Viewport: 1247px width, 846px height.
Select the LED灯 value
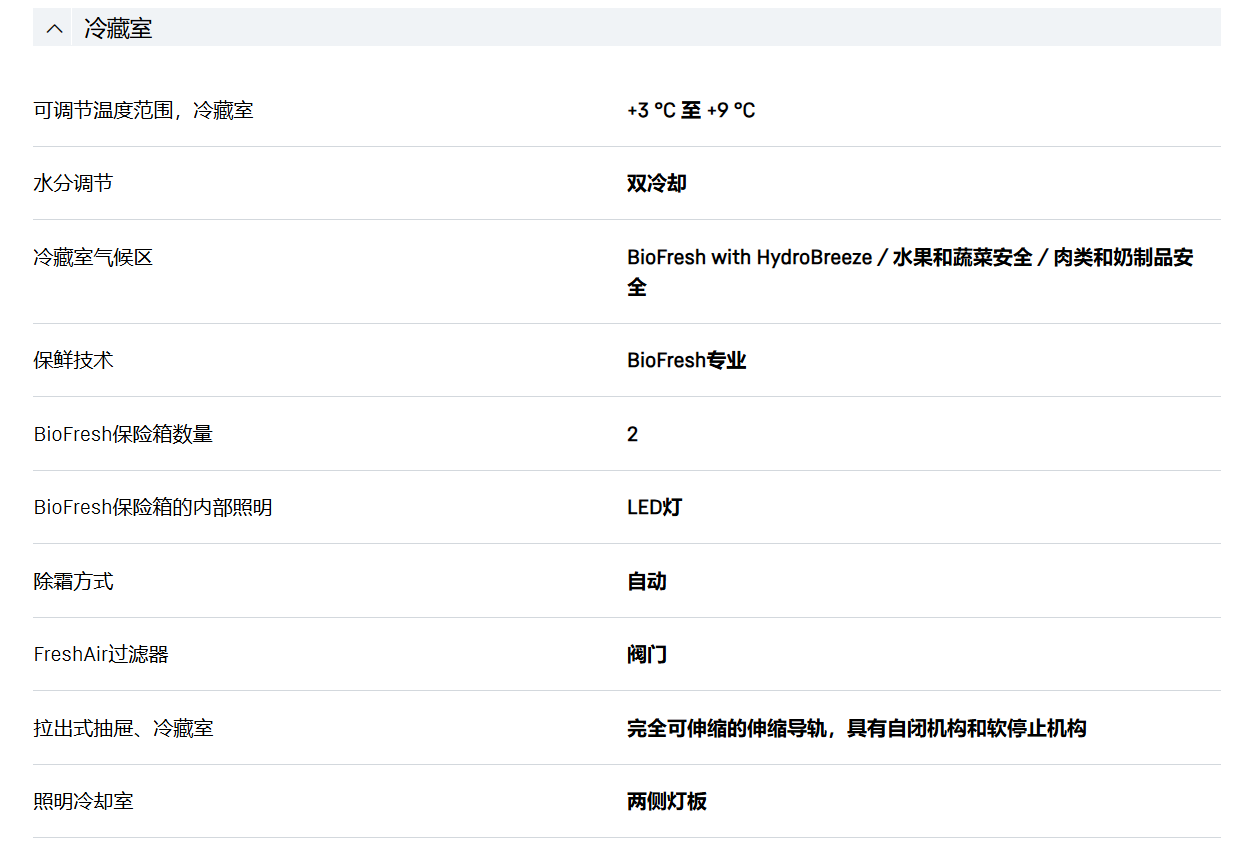click(654, 507)
